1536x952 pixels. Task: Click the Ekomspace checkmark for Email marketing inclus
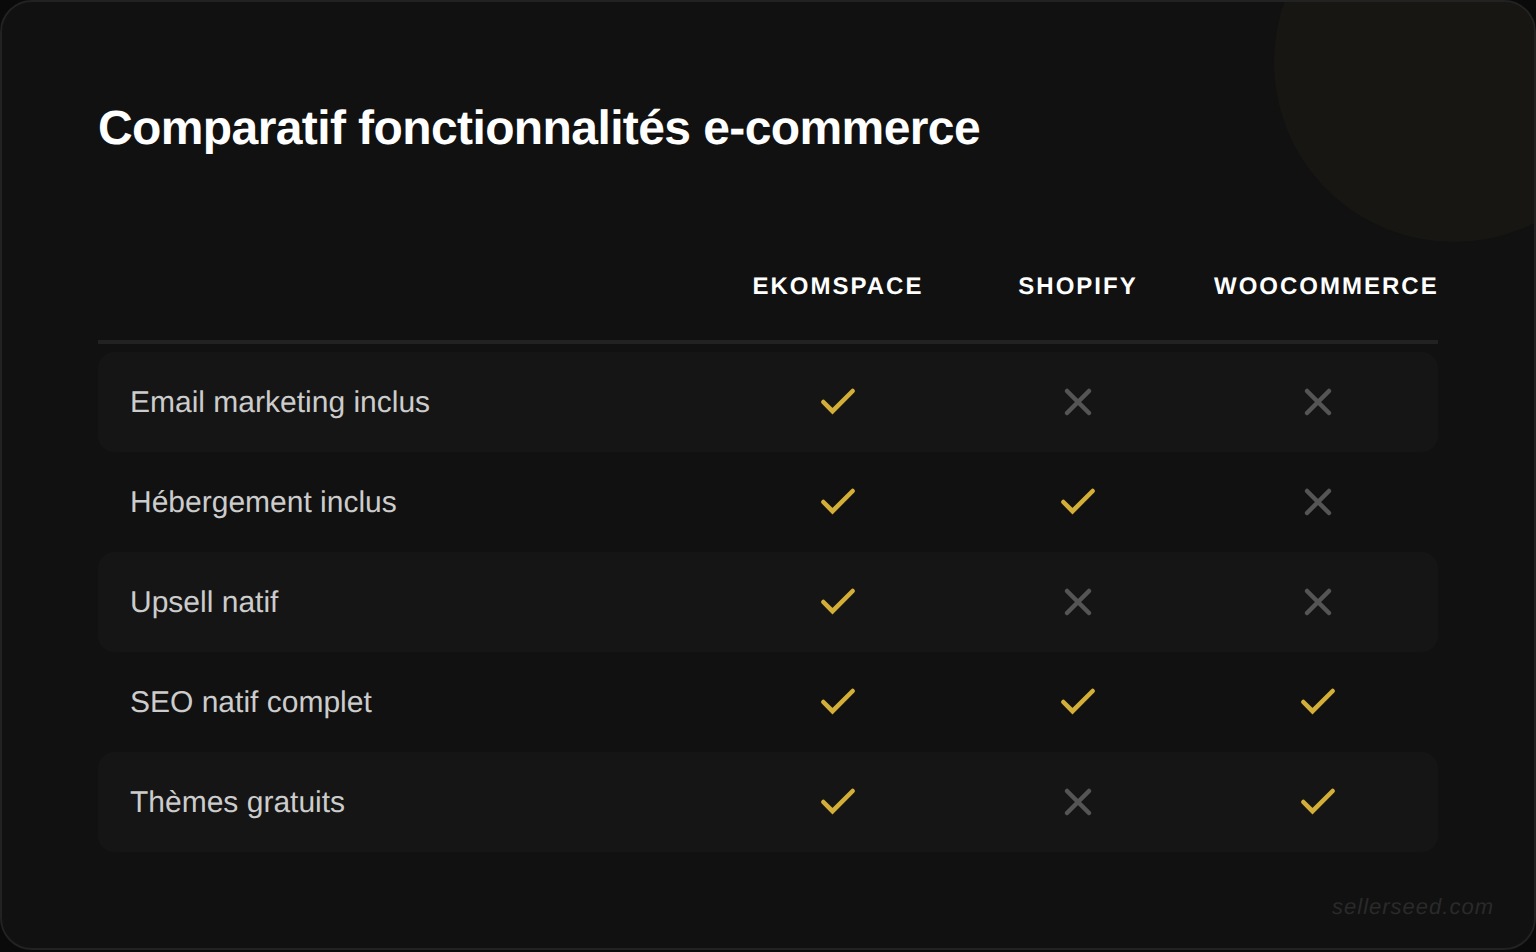836,402
